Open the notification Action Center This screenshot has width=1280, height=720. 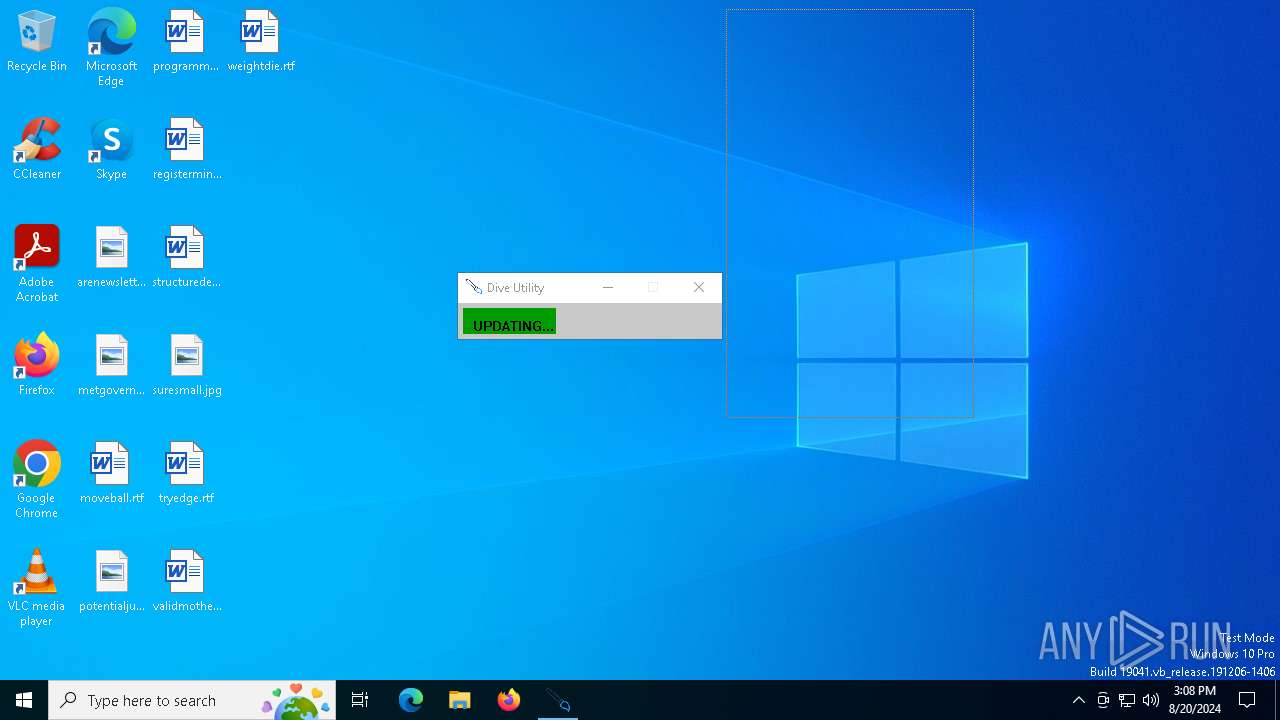point(1248,700)
